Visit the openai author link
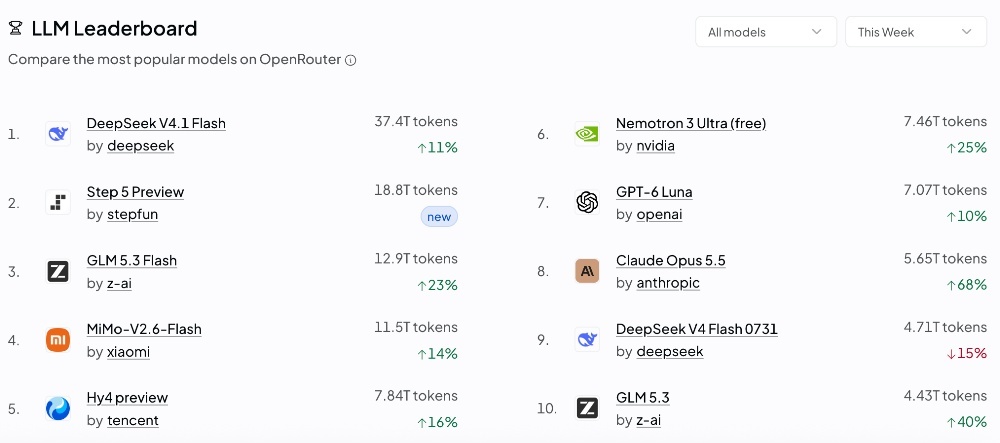Viewport: 1000px width, 443px height. point(659,215)
